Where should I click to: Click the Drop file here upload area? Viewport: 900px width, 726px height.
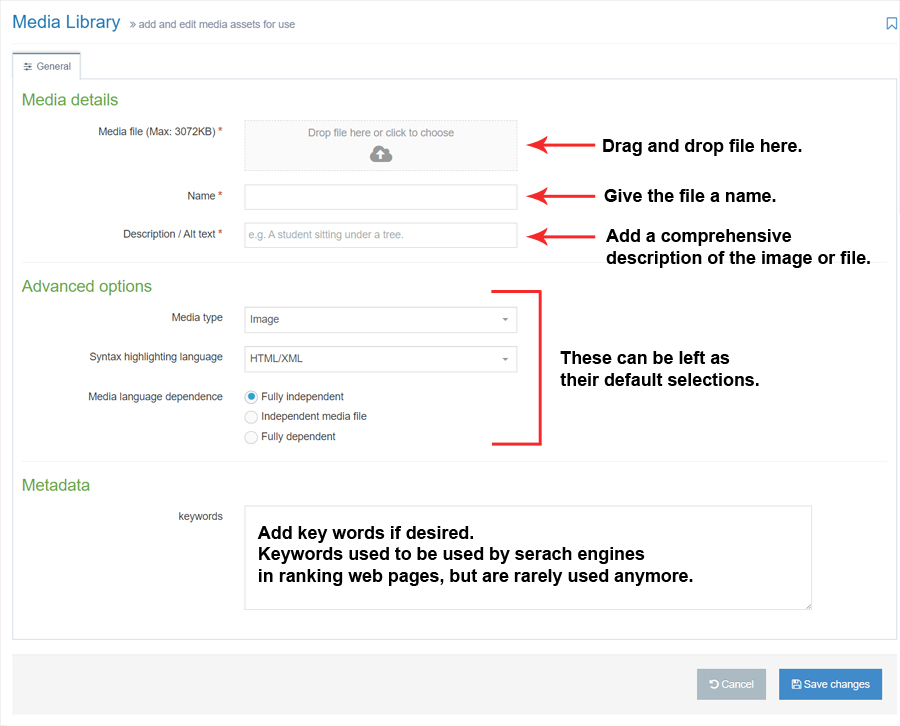click(381, 146)
